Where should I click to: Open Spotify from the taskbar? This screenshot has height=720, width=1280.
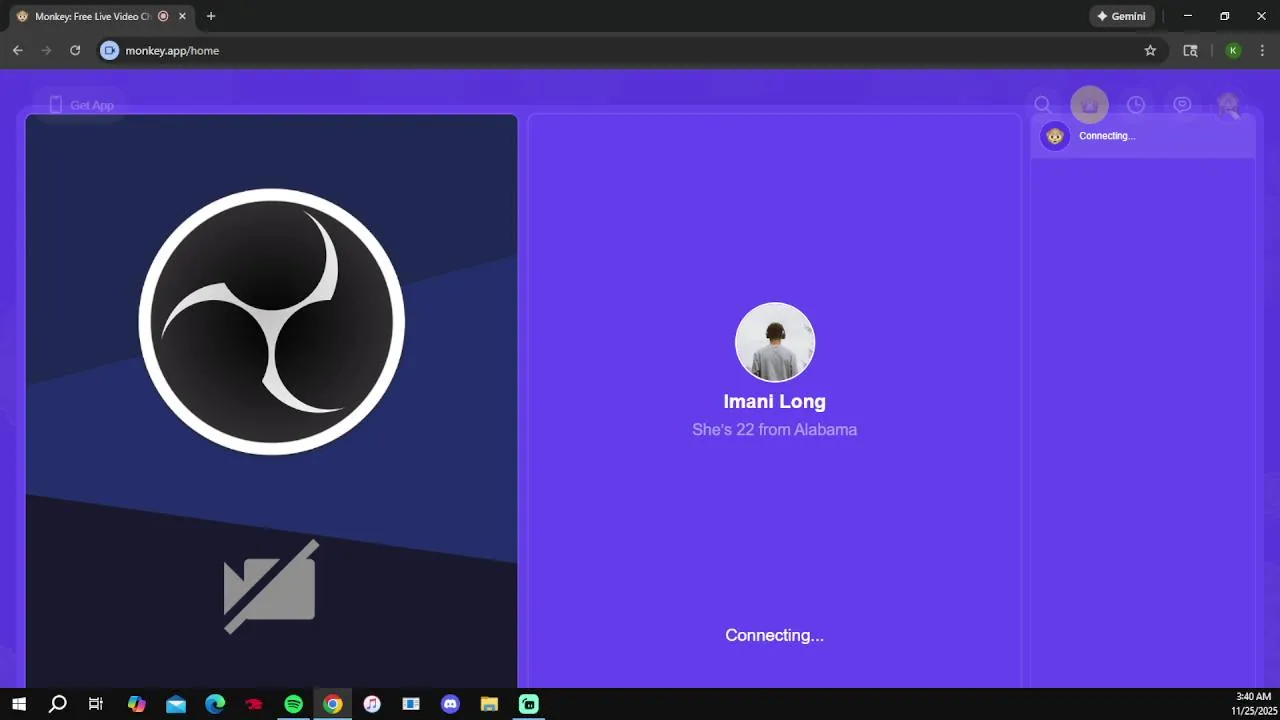pos(293,704)
